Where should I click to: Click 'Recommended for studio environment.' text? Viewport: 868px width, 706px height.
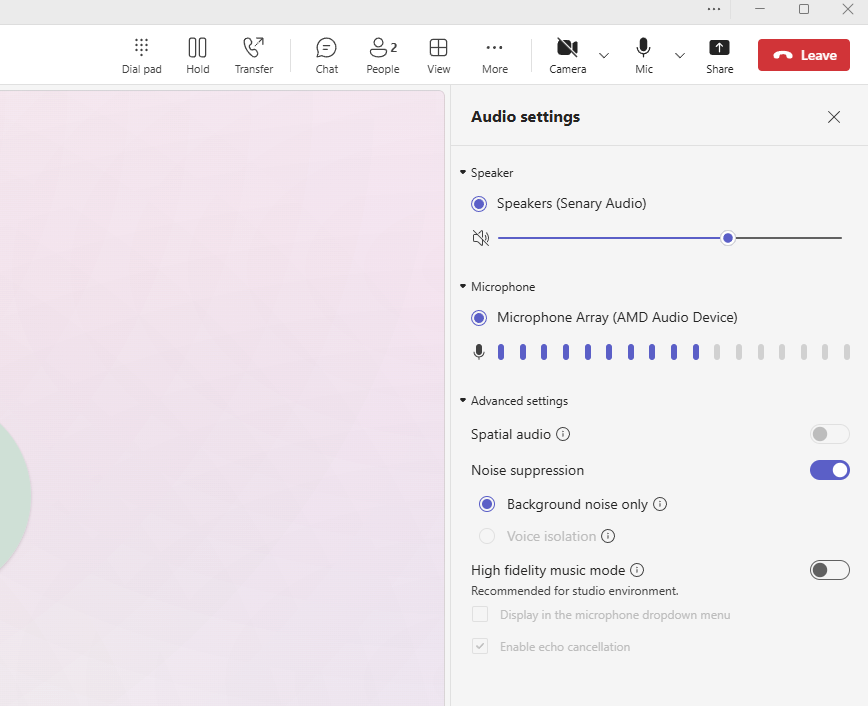pyautogui.click(x=575, y=591)
